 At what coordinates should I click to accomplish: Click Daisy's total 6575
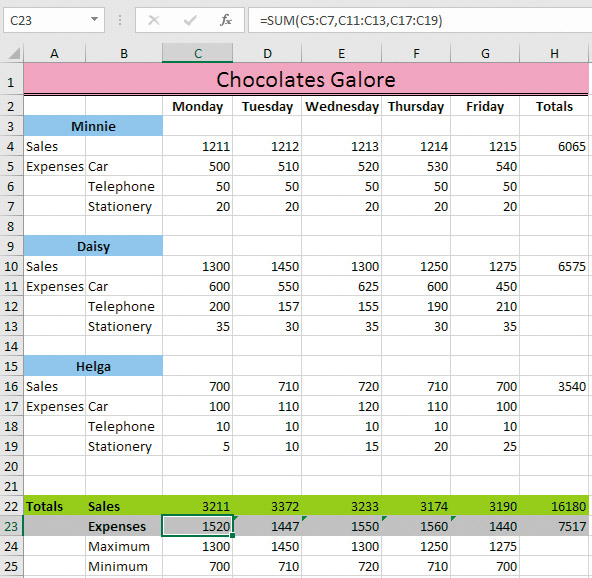(x=554, y=266)
